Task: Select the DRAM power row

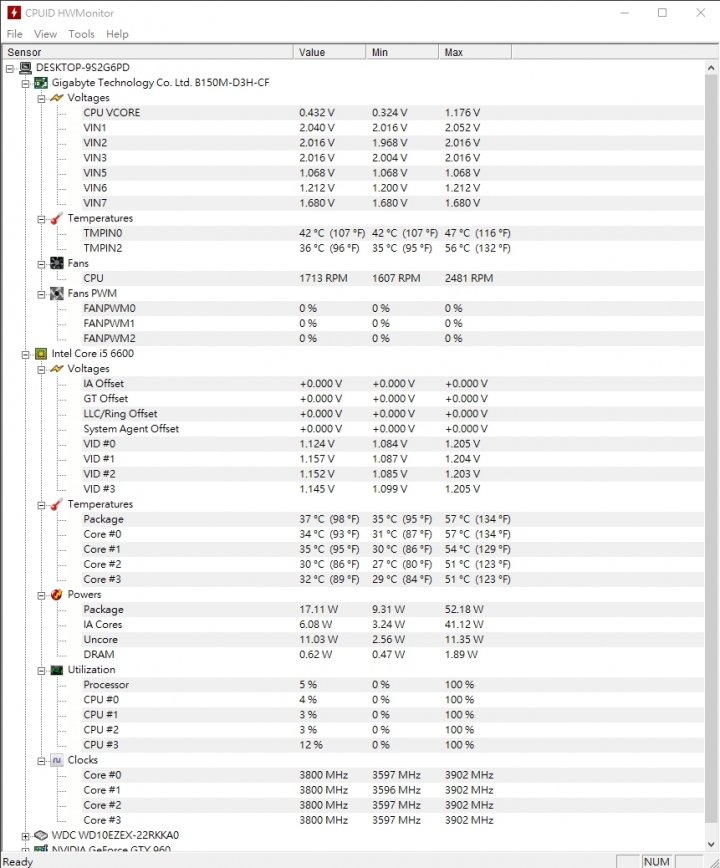Action: click(393, 655)
